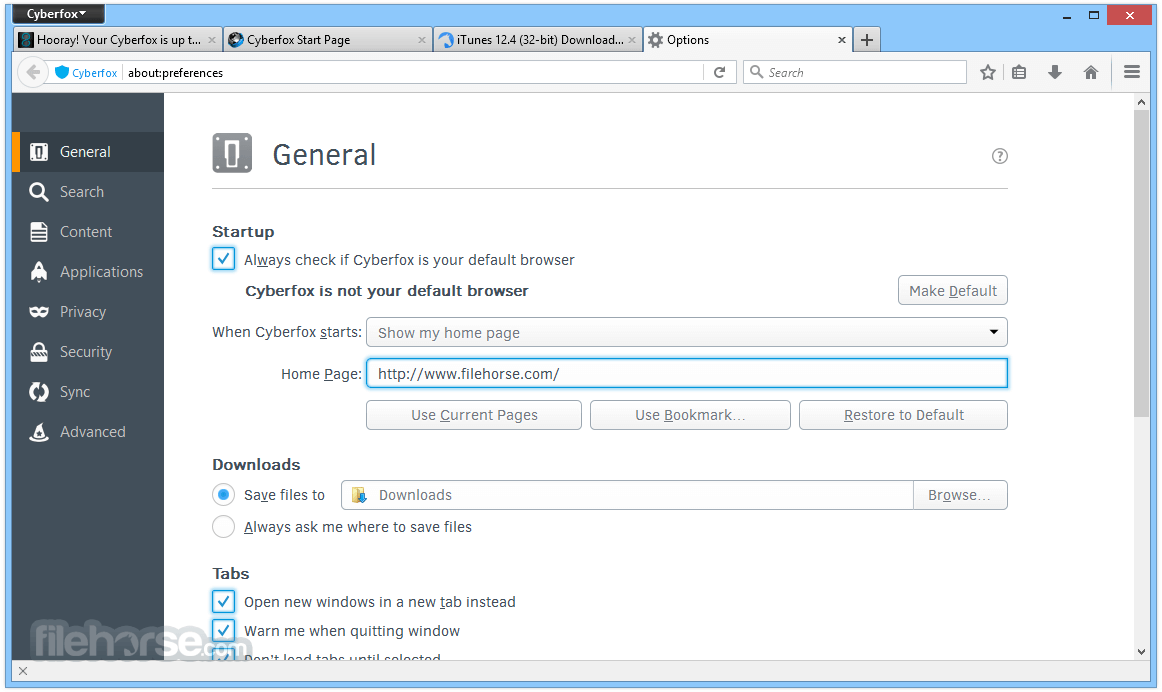Image resolution: width=1162 pixels, height=692 pixels.
Task: Switch to Cyberfox Start Page tab
Action: click(x=328, y=40)
